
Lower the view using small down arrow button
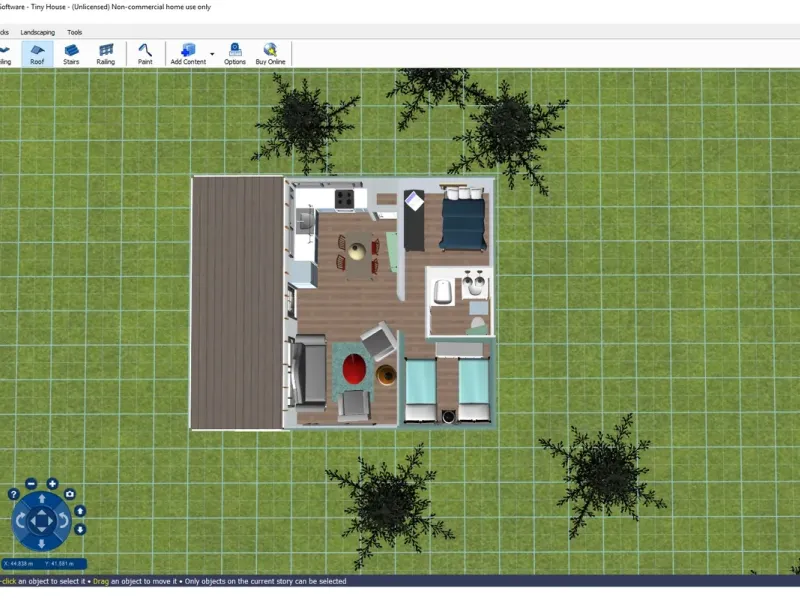click(80, 529)
